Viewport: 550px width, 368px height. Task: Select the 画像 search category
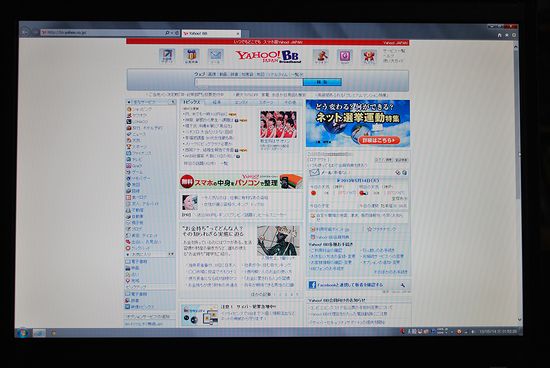pyautogui.click(x=212, y=74)
